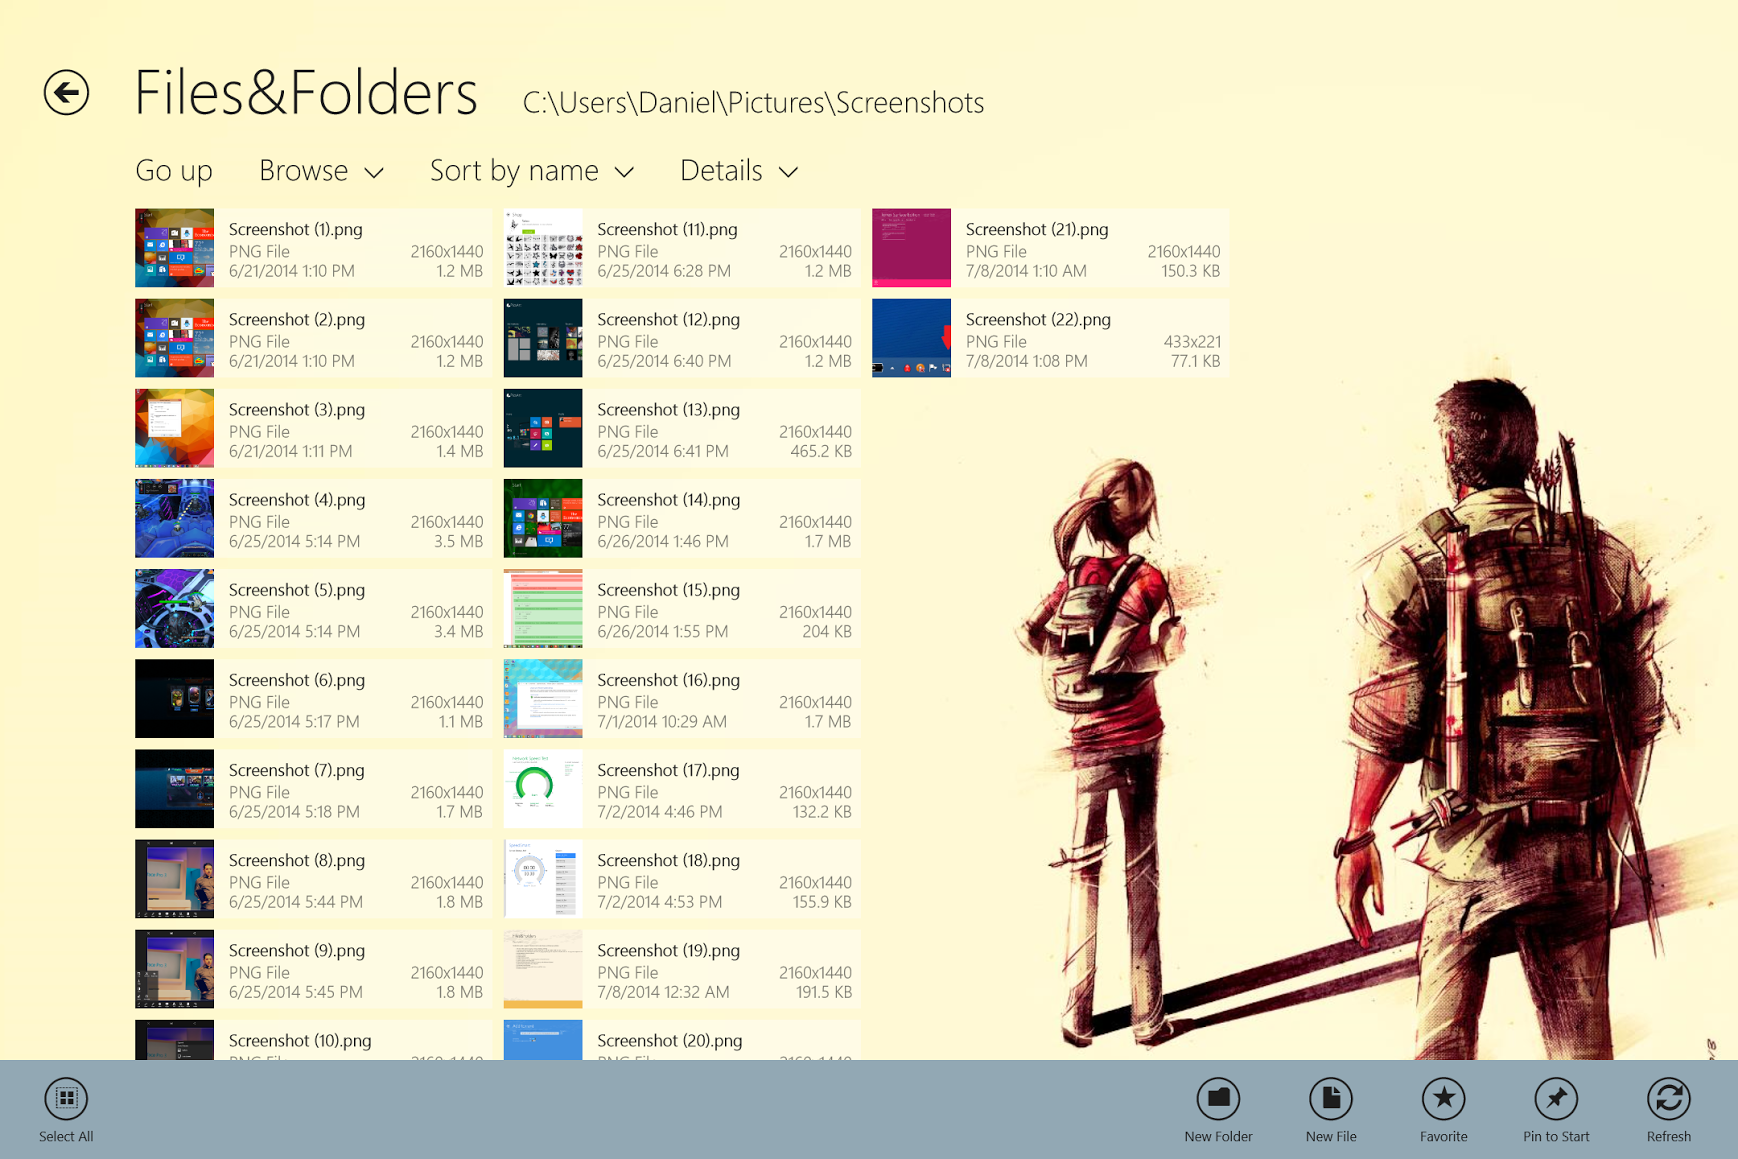Open the Details view dropdown

coord(739,171)
